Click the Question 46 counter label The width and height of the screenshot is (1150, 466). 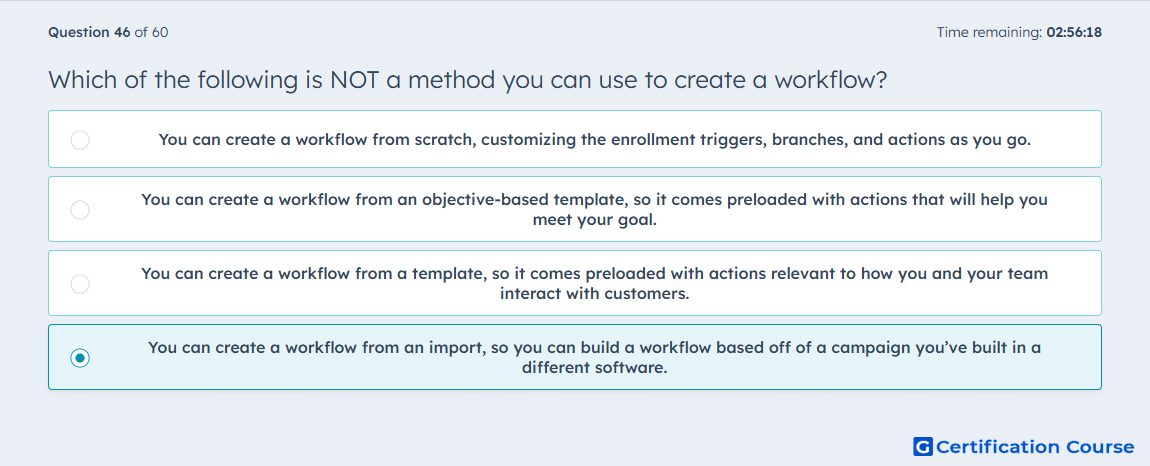89,32
